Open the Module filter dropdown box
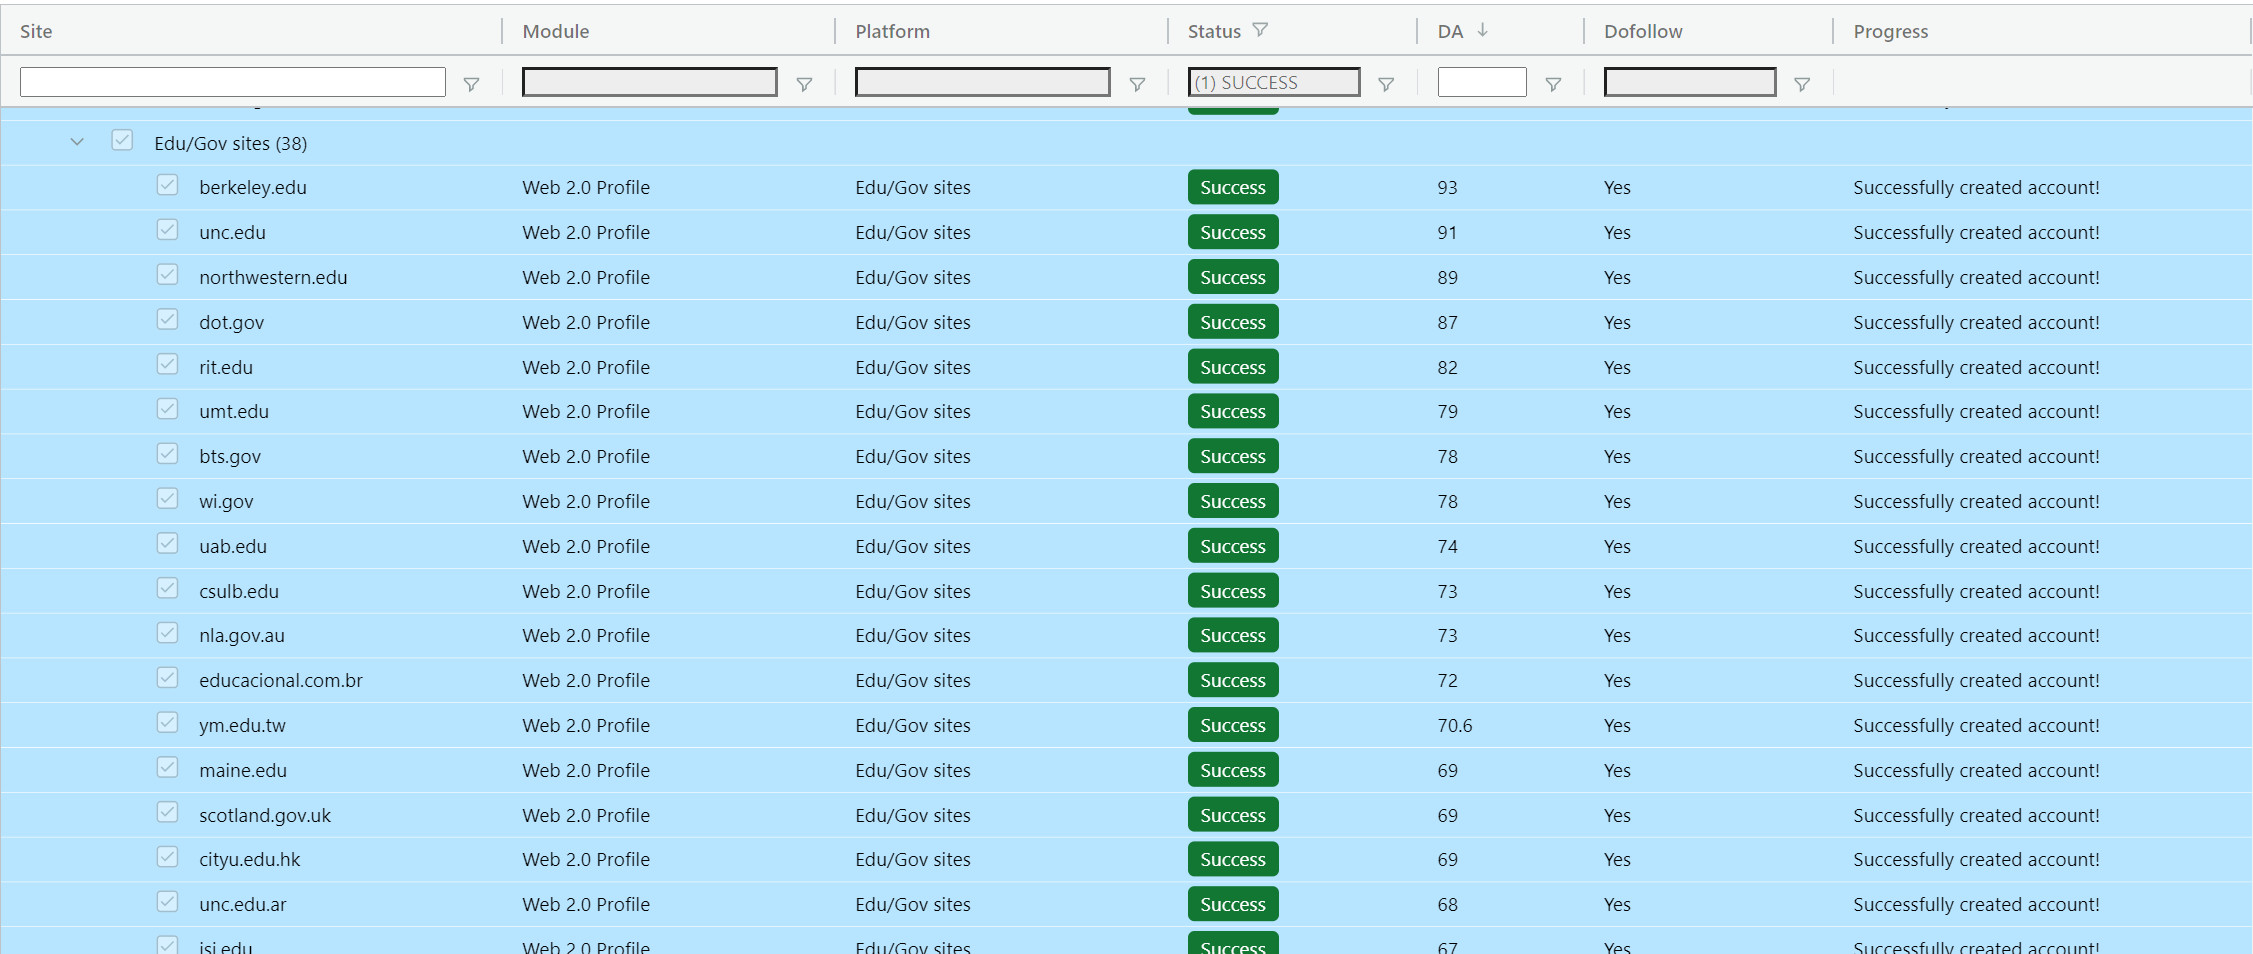The image size is (2253, 954). [649, 82]
